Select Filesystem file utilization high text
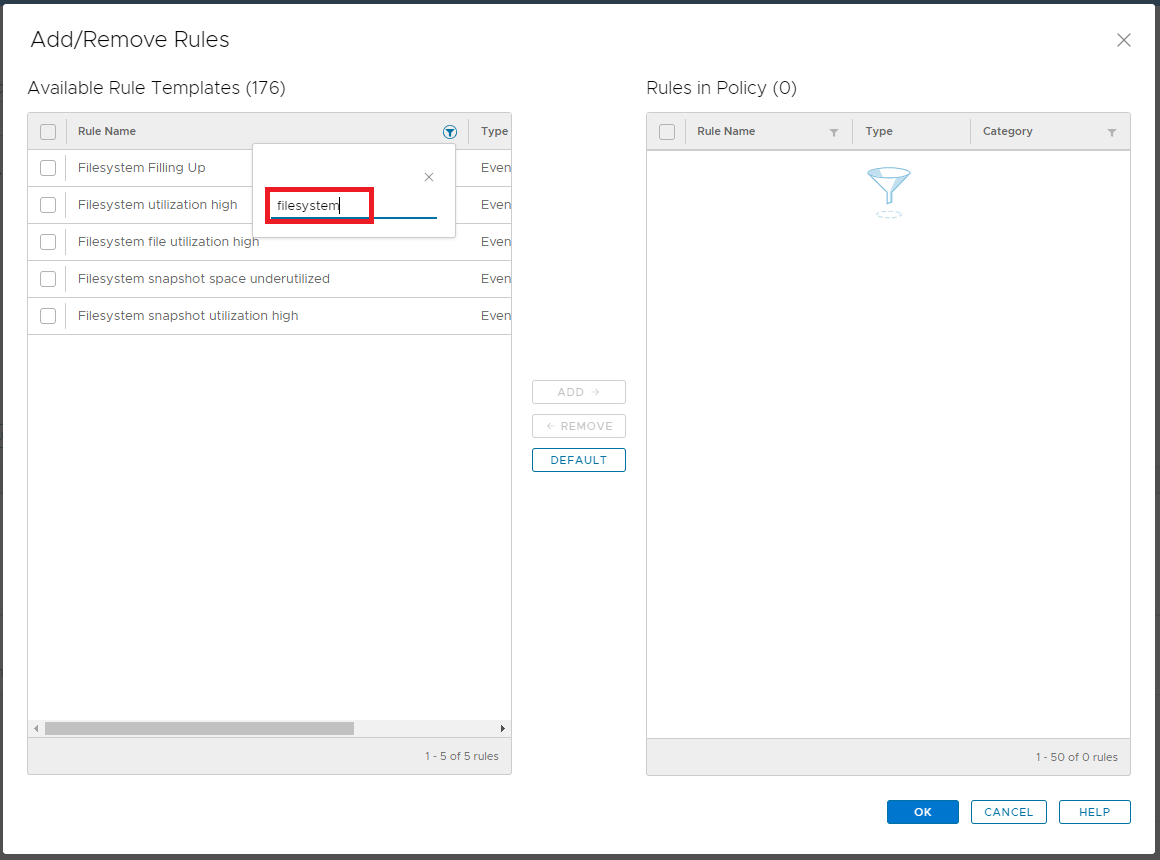The height and width of the screenshot is (860, 1160). [169, 242]
